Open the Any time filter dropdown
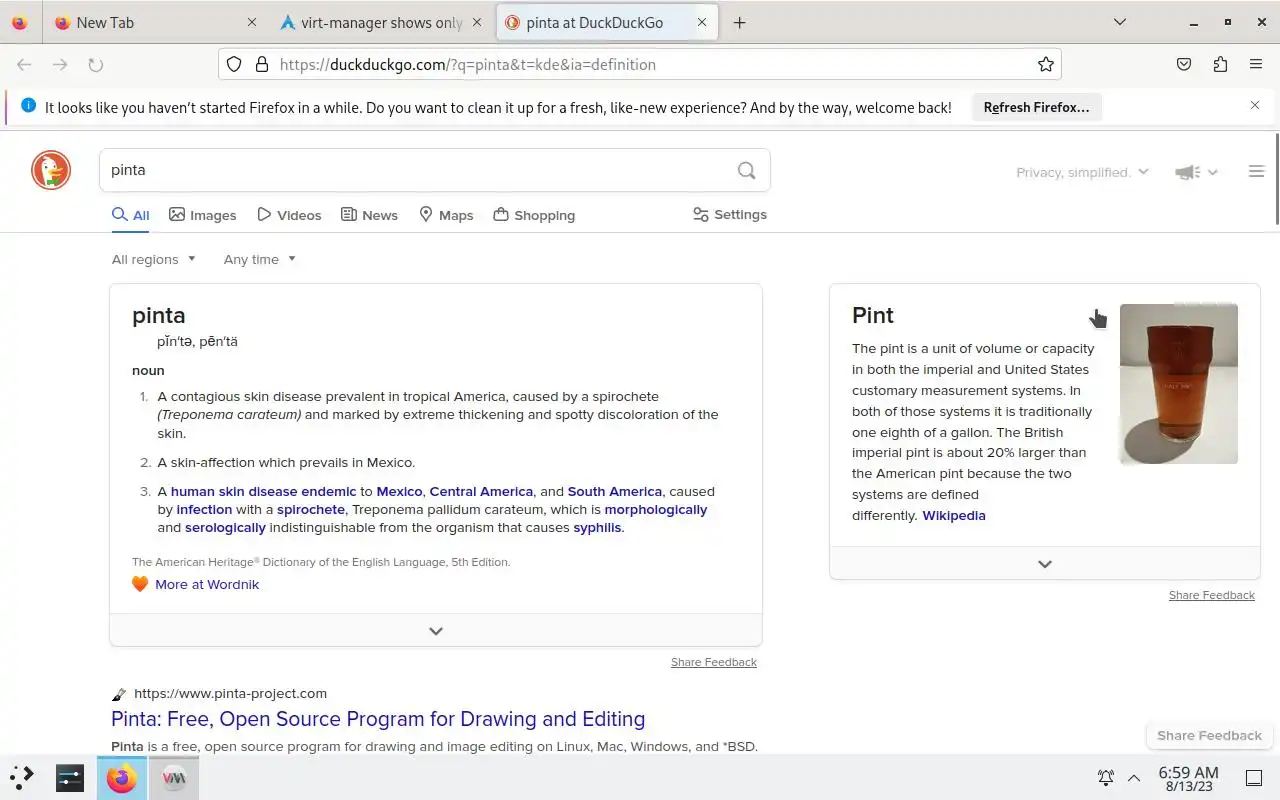 pyautogui.click(x=260, y=259)
